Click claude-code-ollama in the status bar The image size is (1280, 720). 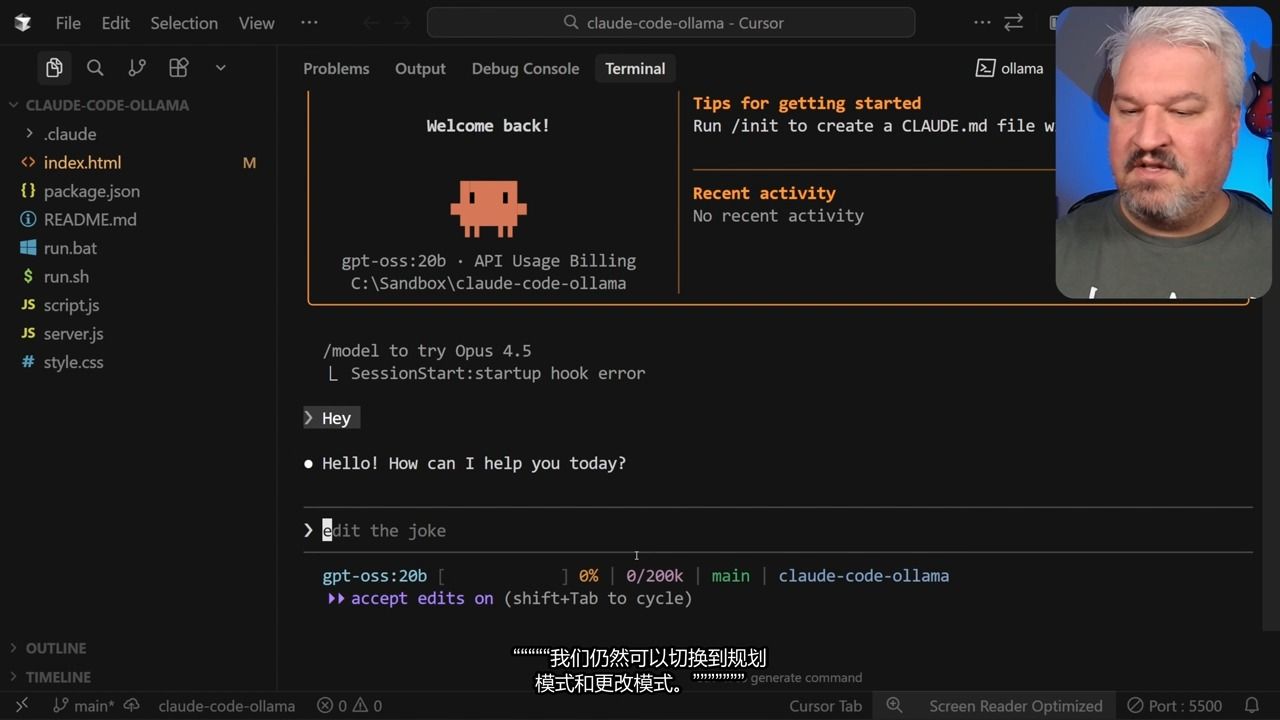[226, 706]
